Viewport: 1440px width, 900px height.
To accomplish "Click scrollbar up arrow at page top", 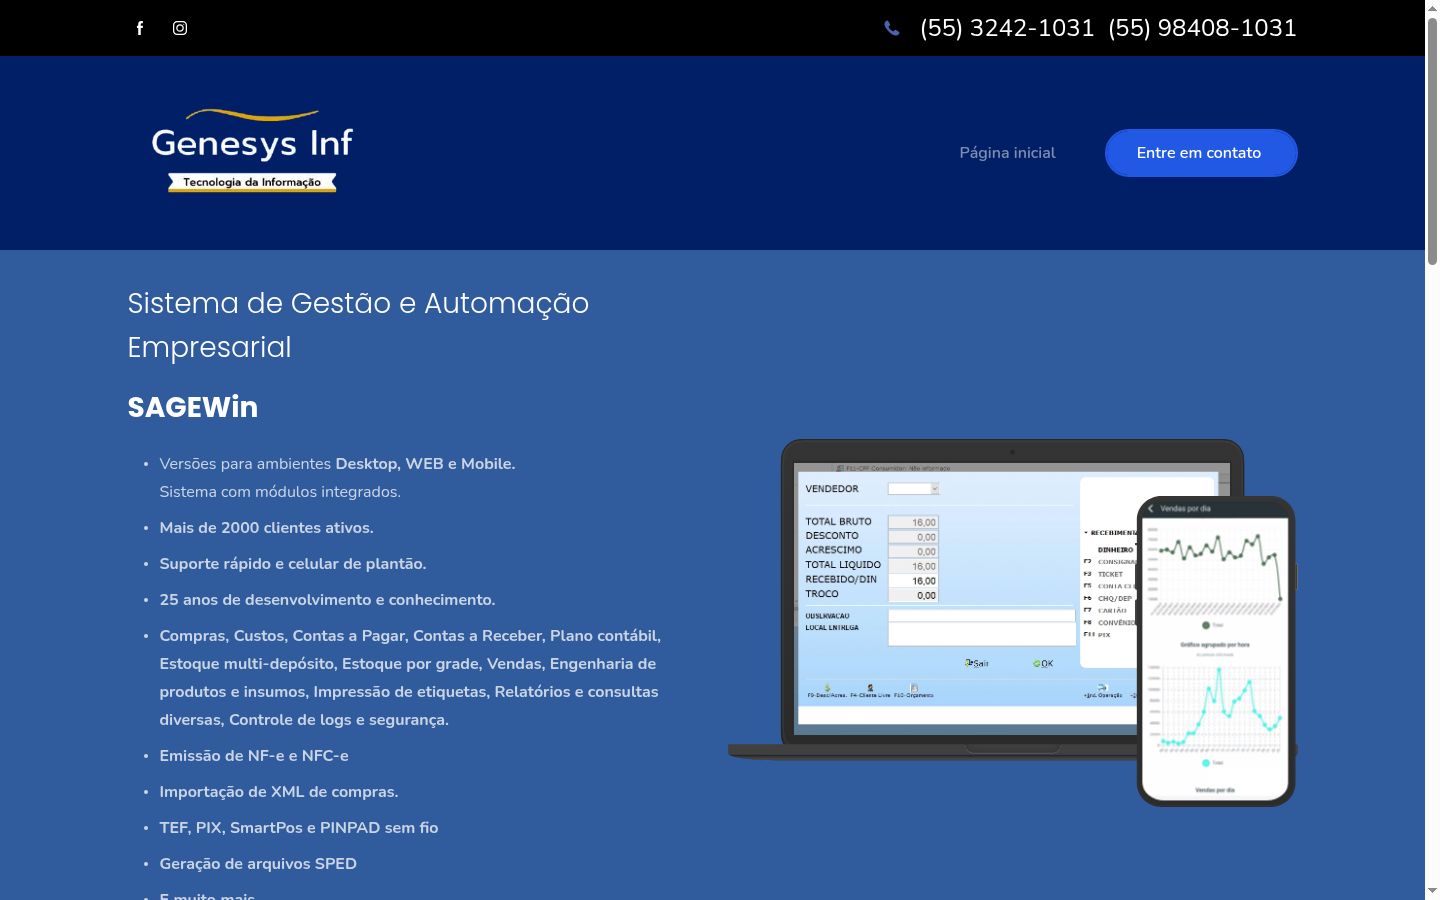I will pyautogui.click(x=1432, y=8).
